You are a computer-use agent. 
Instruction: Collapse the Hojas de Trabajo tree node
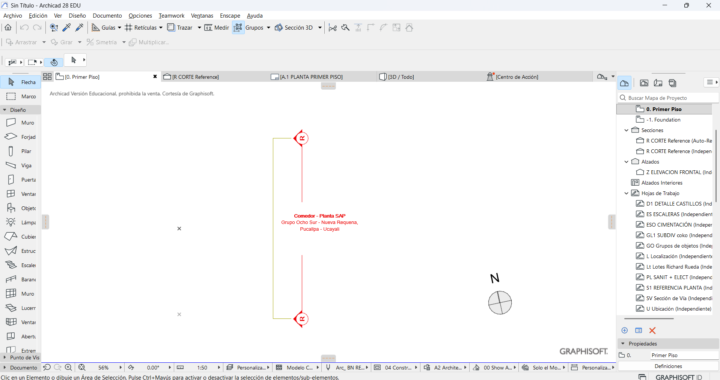click(x=626, y=193)
